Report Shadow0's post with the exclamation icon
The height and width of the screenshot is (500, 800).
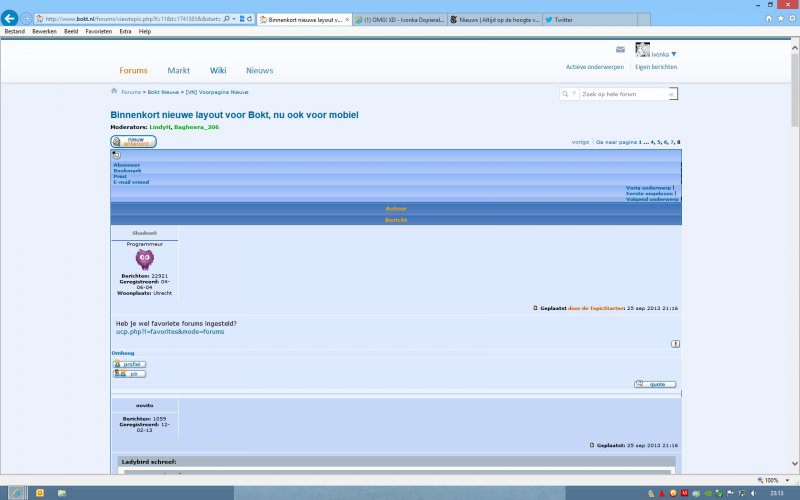click(675, 344)
